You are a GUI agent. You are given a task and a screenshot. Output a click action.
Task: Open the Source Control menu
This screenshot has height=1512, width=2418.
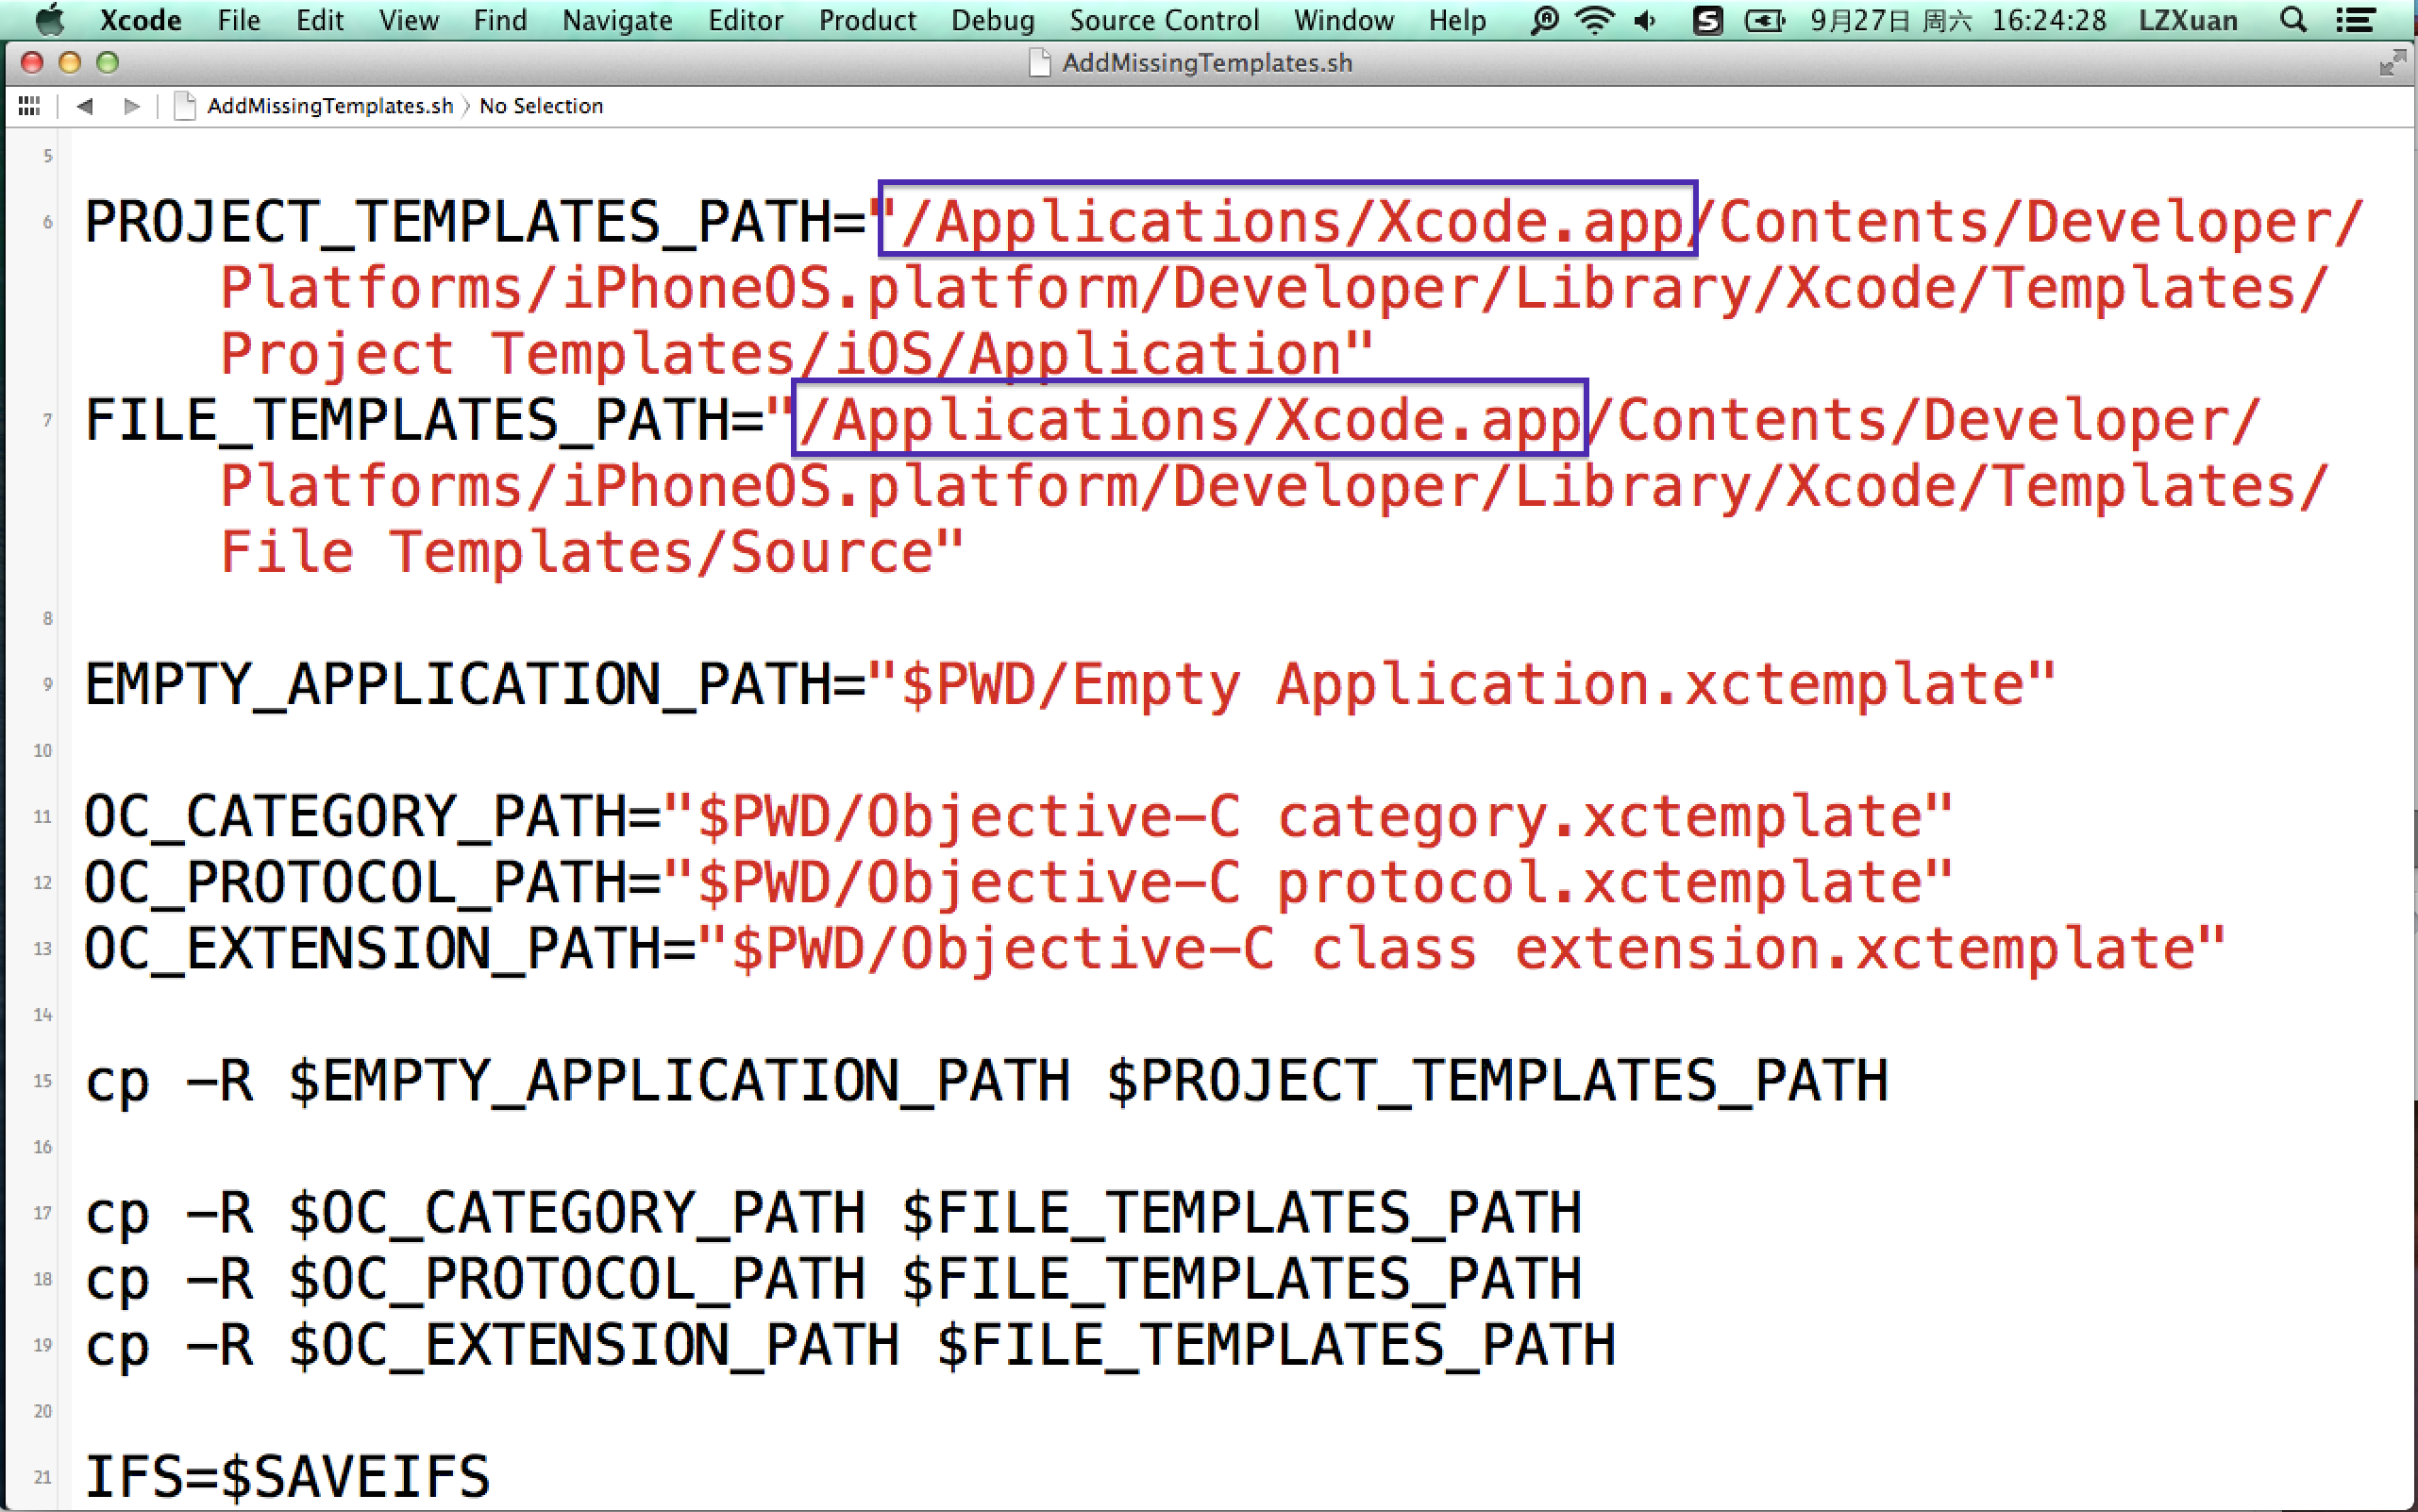coord(1163,20)
